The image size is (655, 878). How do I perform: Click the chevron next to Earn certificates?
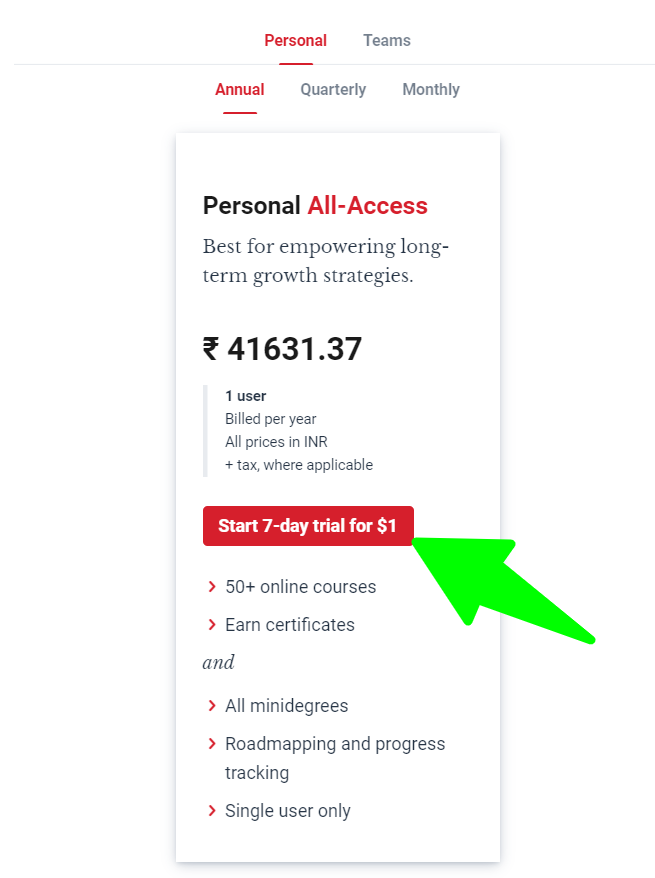[212, 625]
